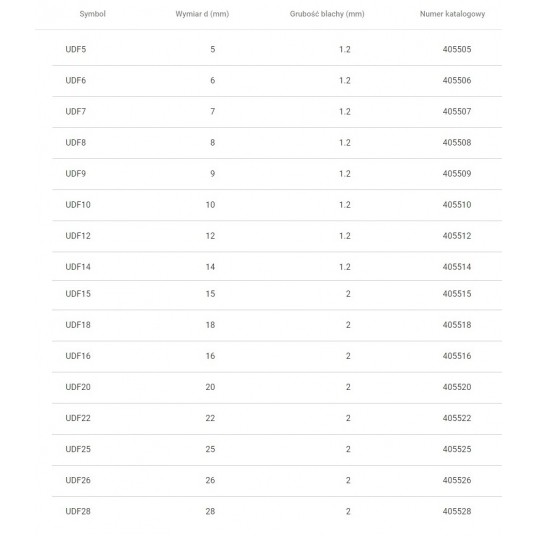536x536 pixels.
Task: Click the Wymiar d (mm) column header
Action: (x=202, y=14)
